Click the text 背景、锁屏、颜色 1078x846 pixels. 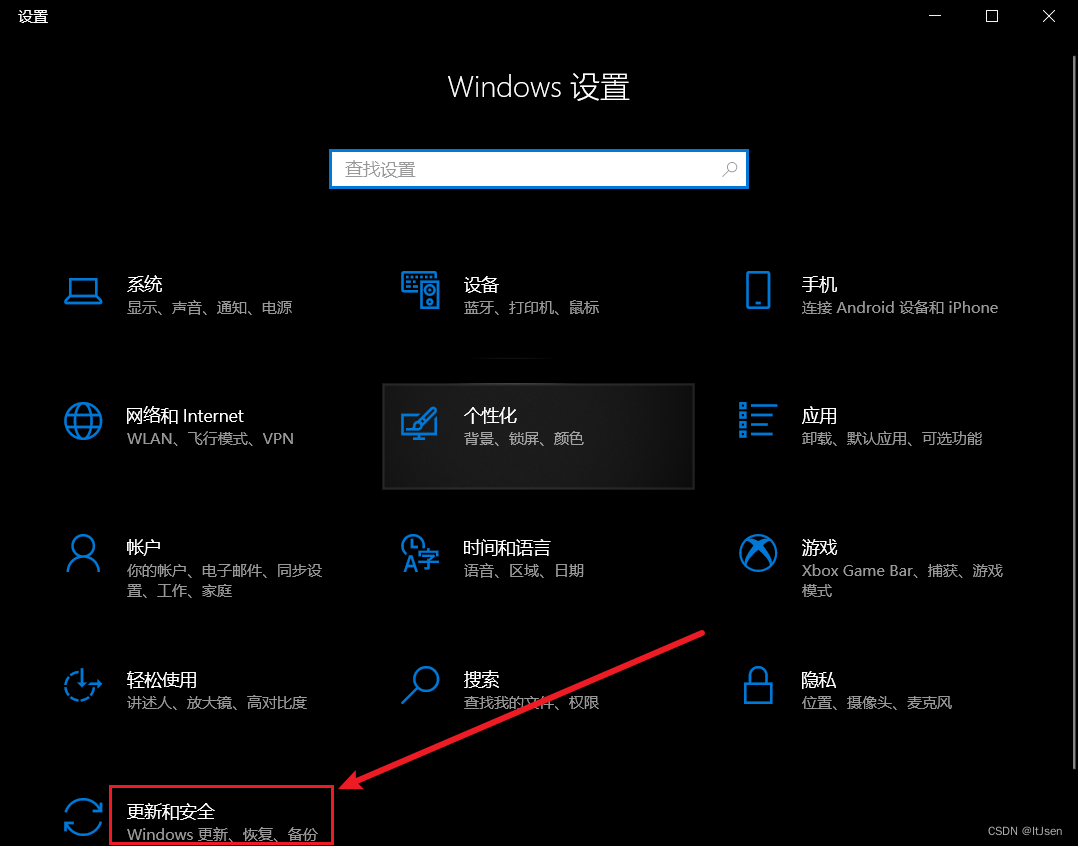coord(524,438)
